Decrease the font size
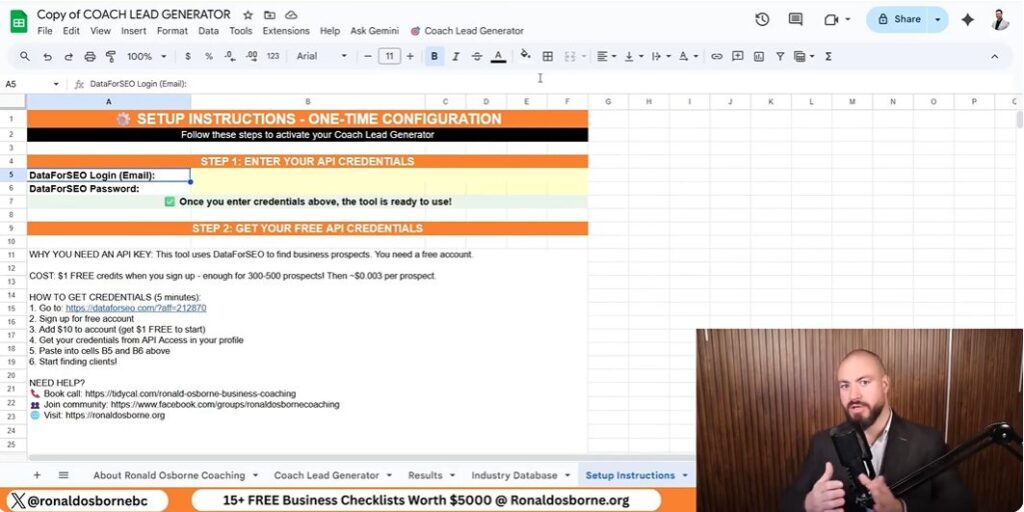1024x512 pixels. 368,57
